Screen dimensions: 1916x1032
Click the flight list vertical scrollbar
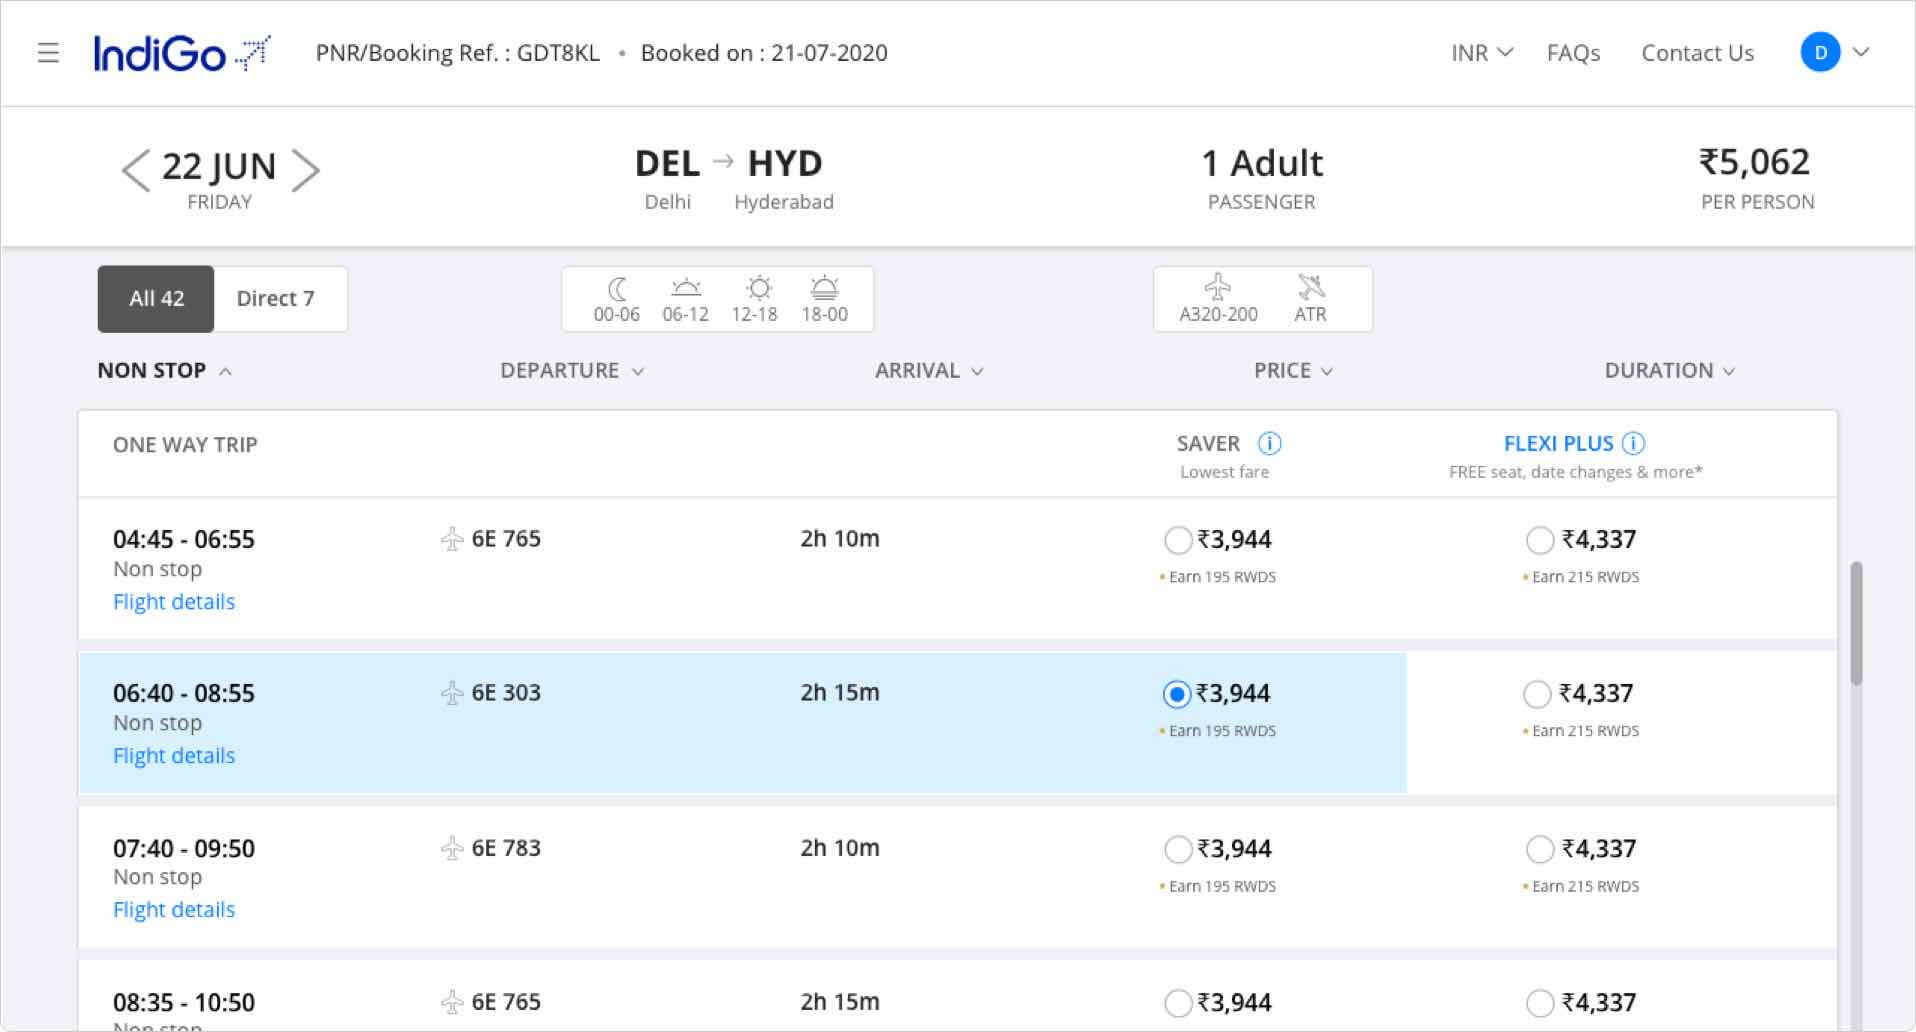tap(1856, 624)
